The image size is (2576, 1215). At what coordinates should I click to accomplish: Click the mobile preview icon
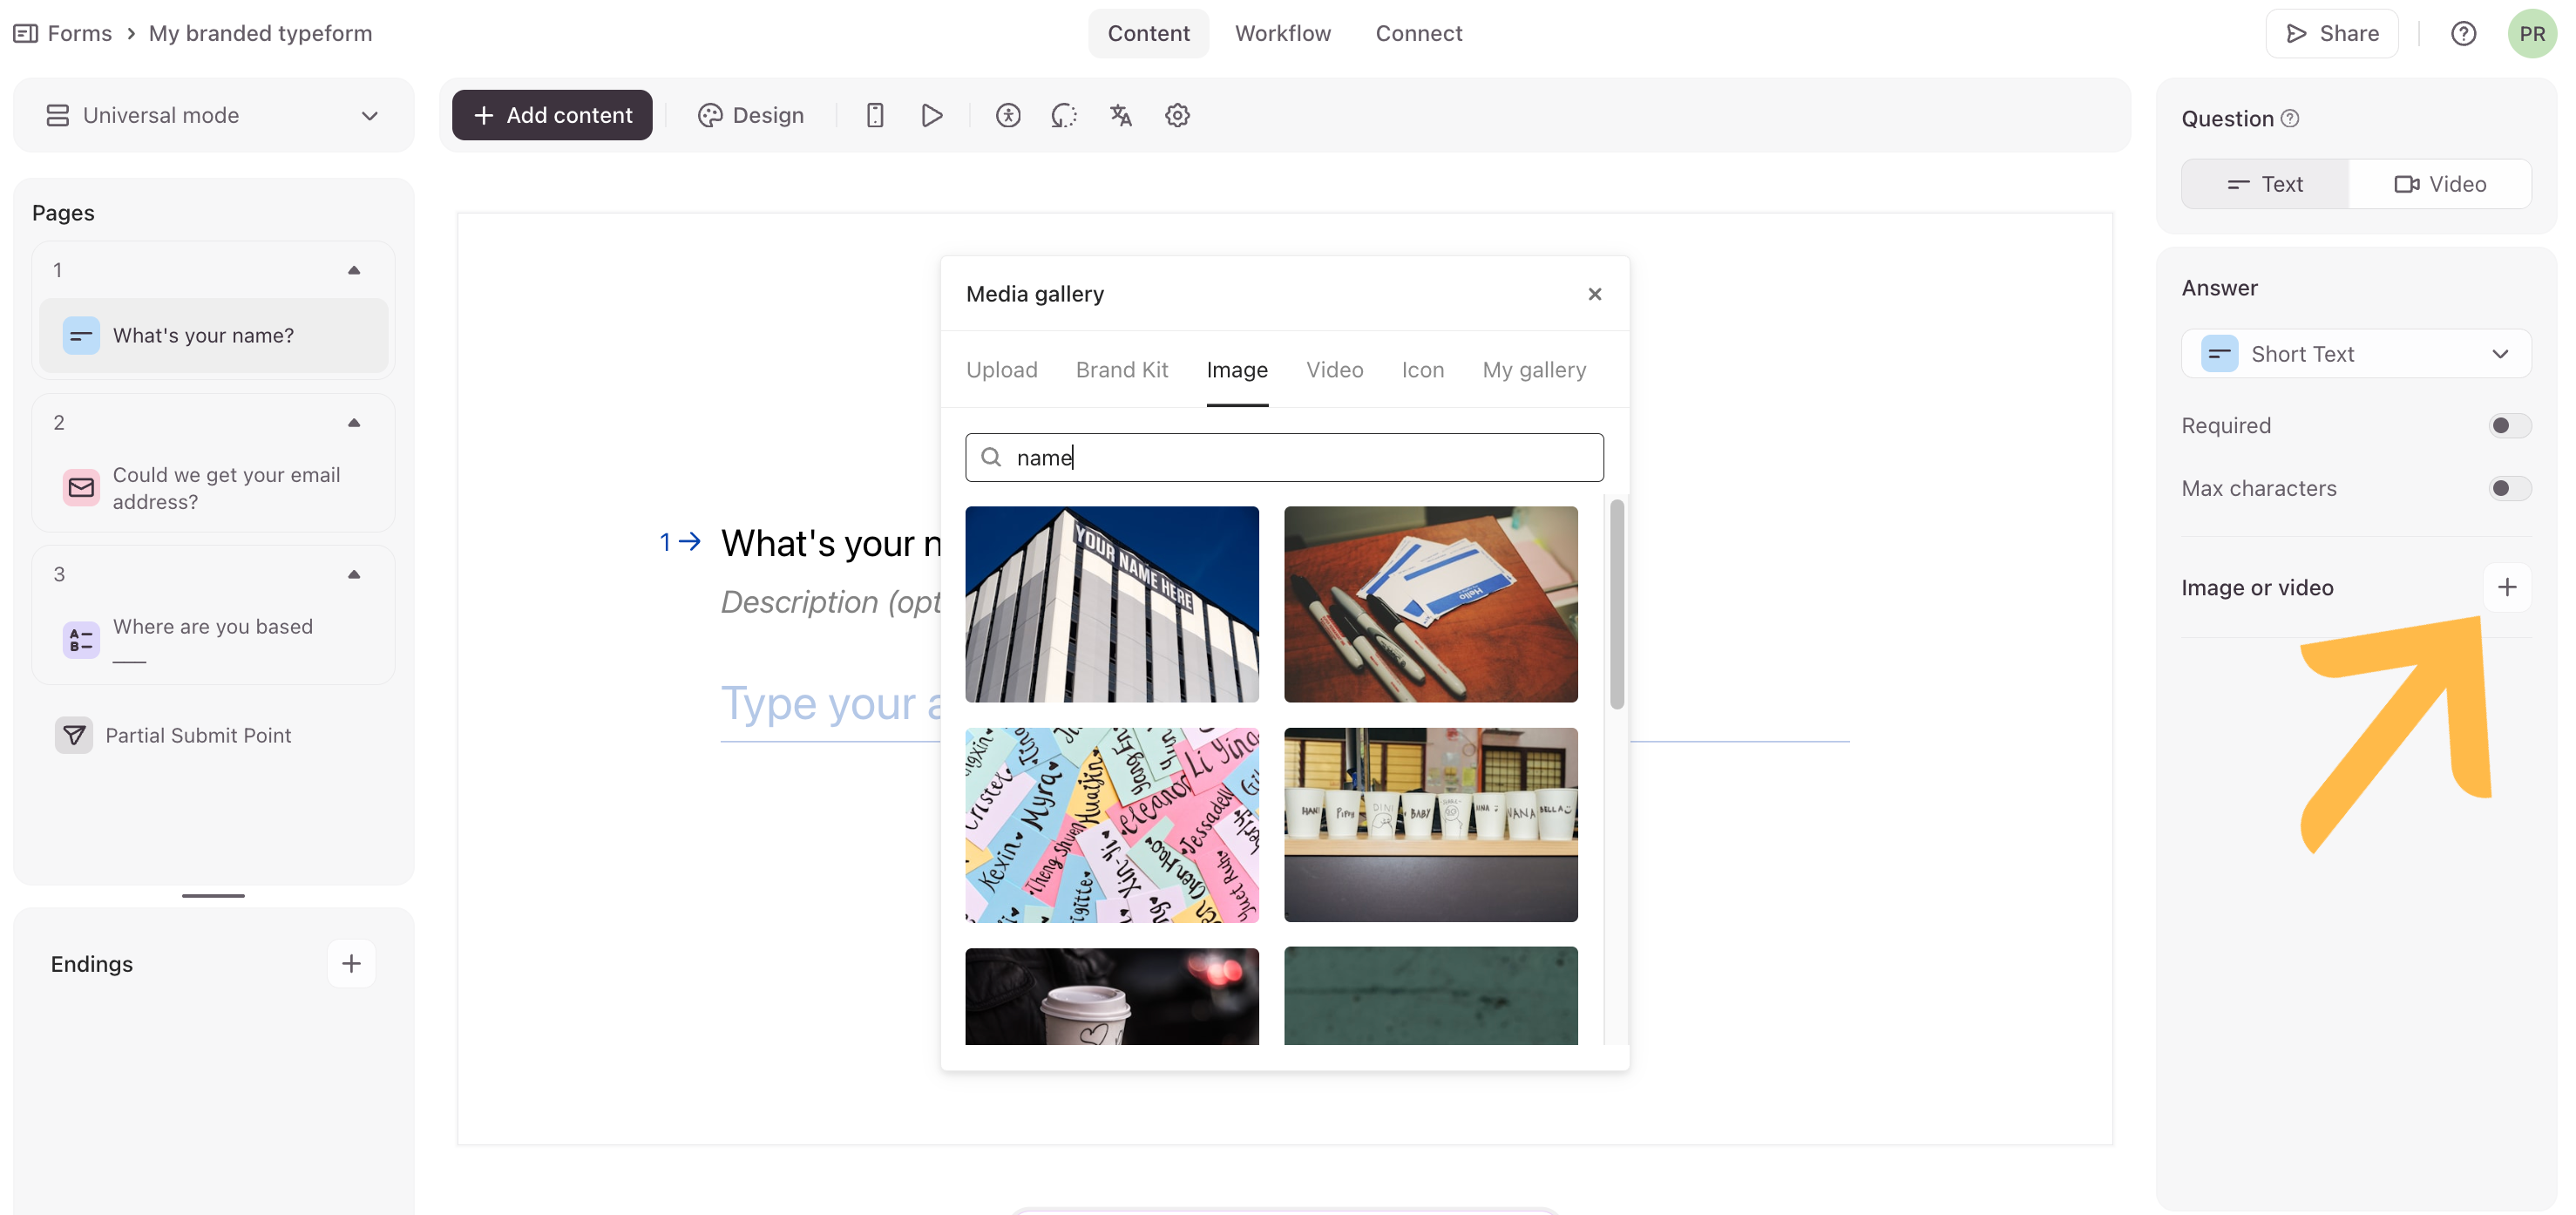874,115
